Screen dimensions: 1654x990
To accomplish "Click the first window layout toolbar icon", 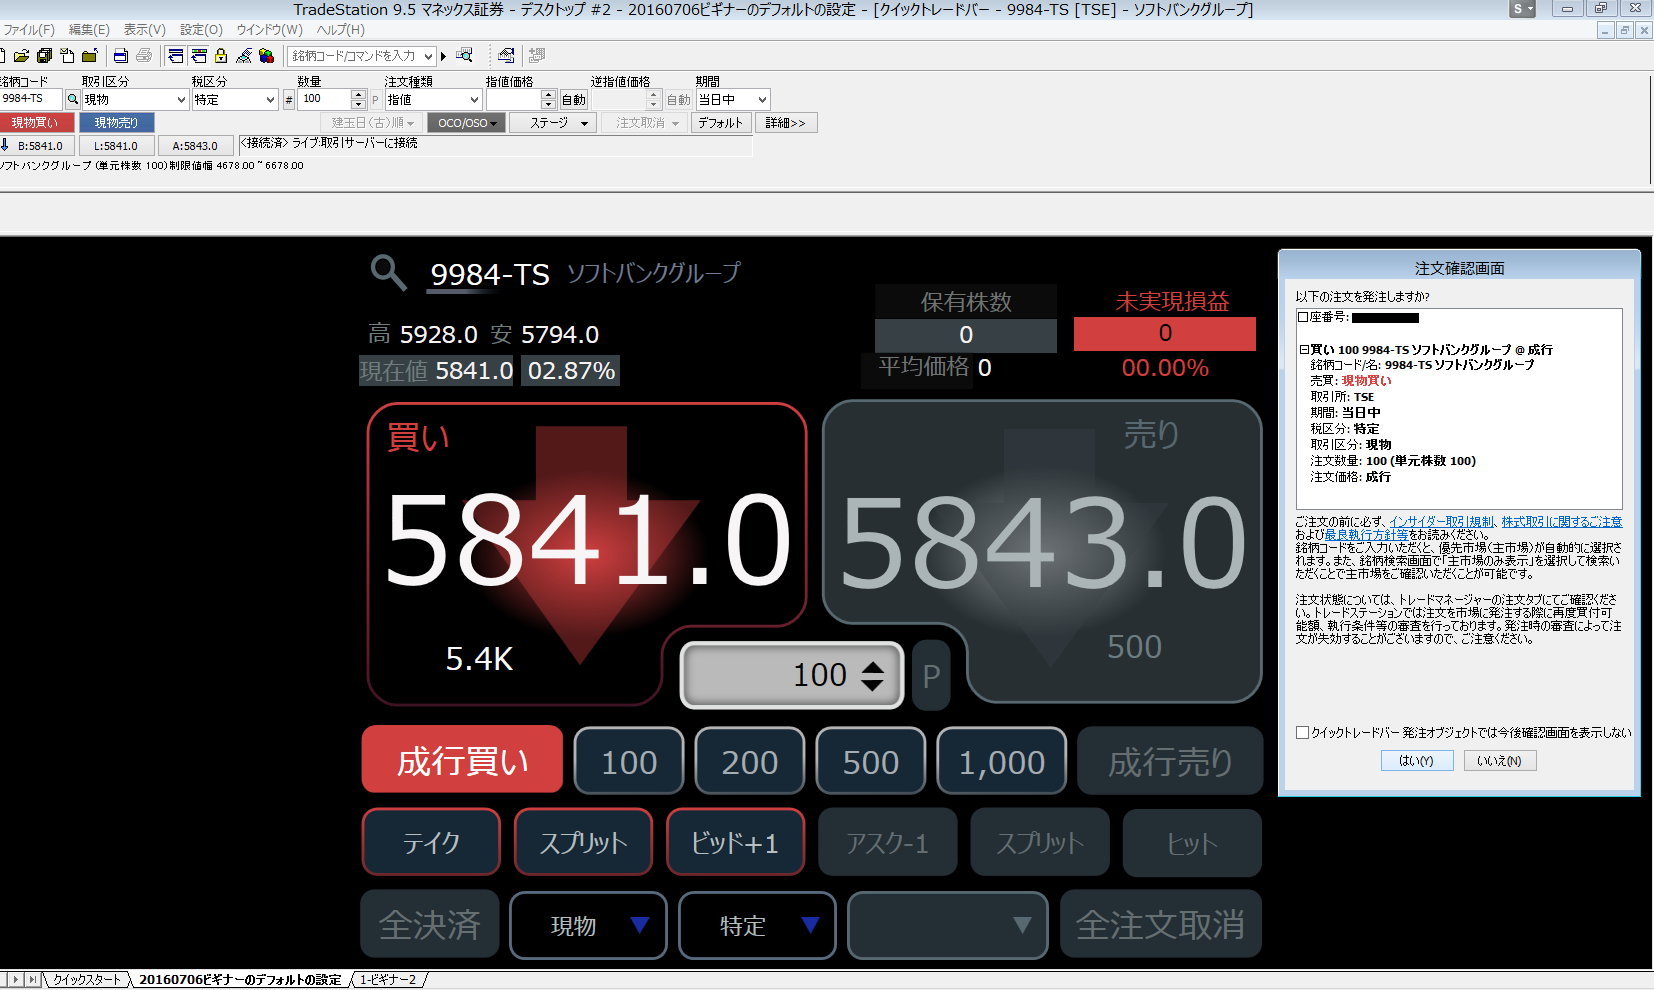I will (176, 56).
